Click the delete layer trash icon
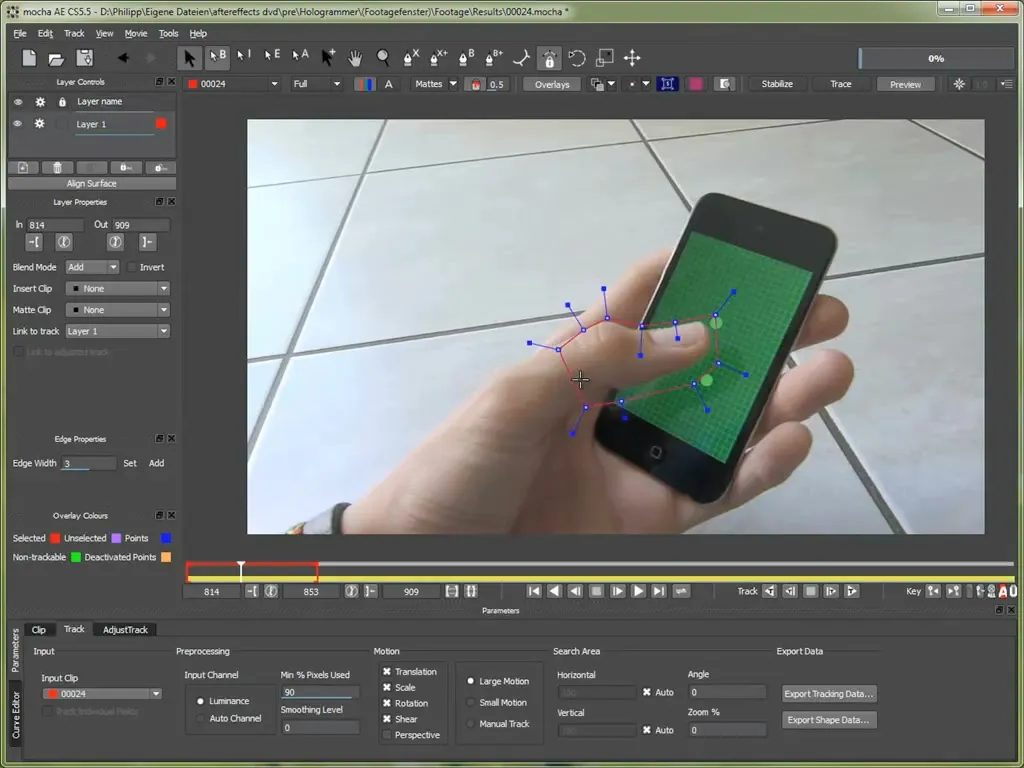Image resolution: width=1024 pixels, height=768 pixels. click(x=57, y=168)
